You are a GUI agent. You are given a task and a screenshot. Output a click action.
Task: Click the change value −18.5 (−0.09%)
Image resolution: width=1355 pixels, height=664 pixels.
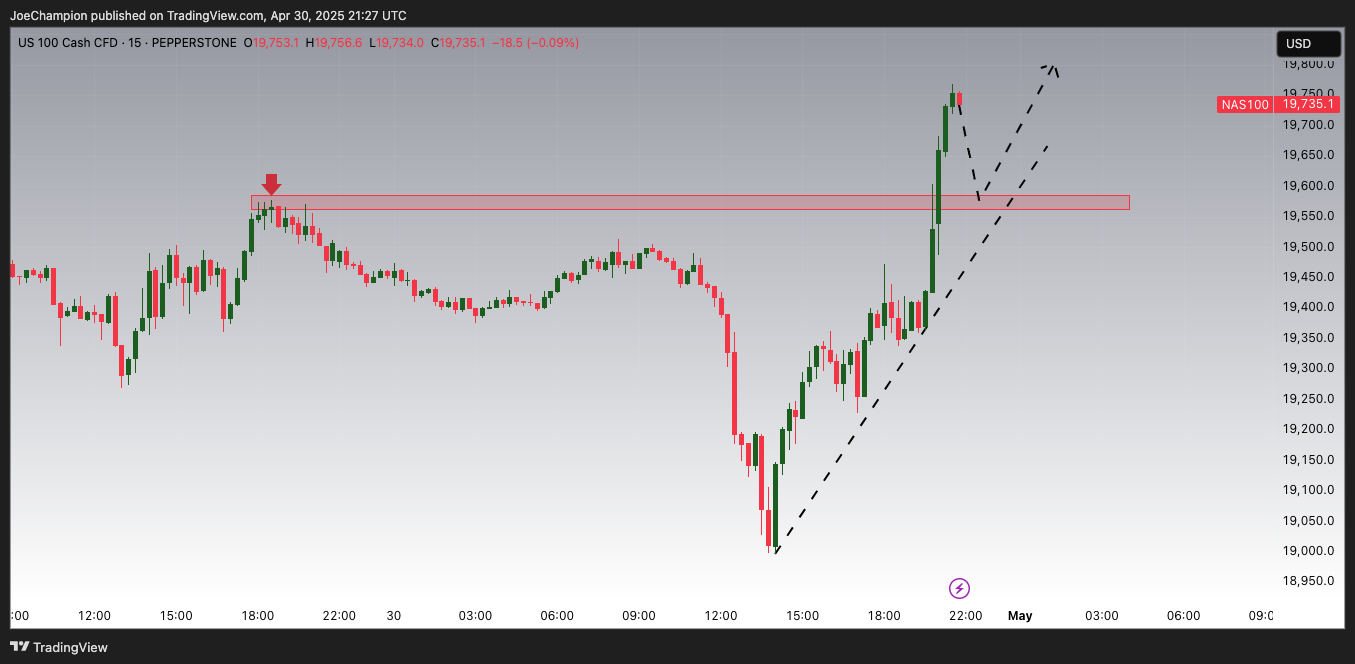tap(535, 43)
